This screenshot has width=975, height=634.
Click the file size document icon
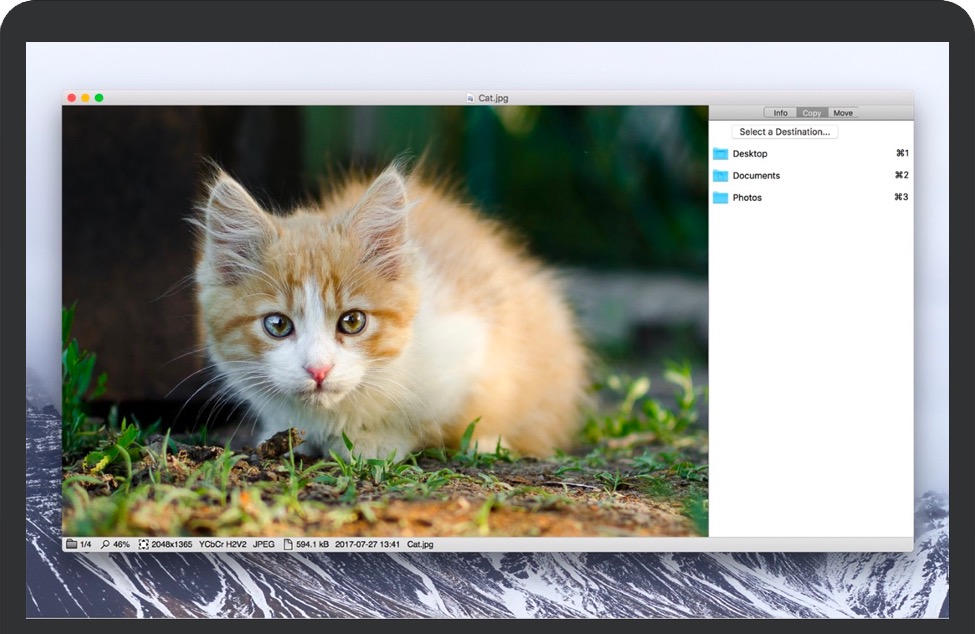click(288, 544)
